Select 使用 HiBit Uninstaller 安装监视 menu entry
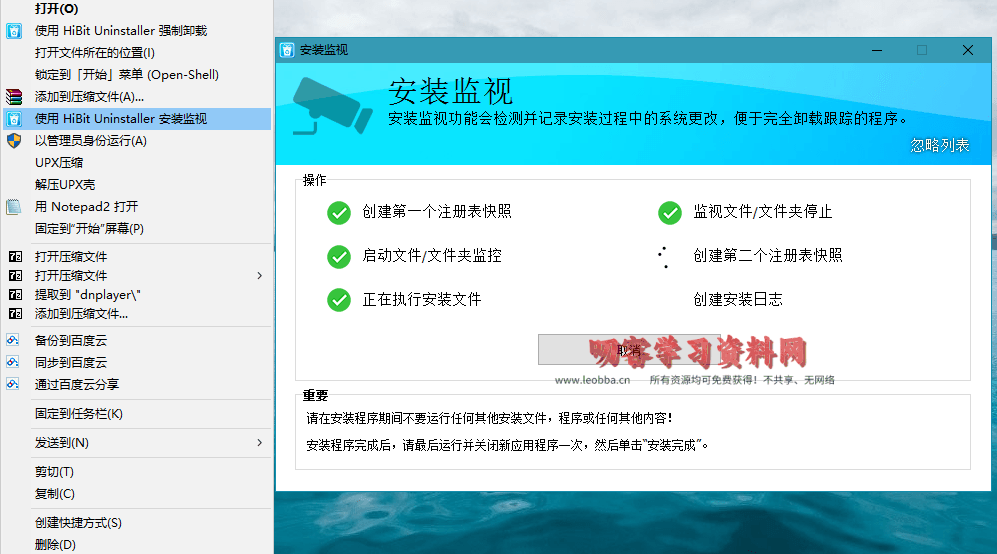997x554 pixels. [121, 119]
